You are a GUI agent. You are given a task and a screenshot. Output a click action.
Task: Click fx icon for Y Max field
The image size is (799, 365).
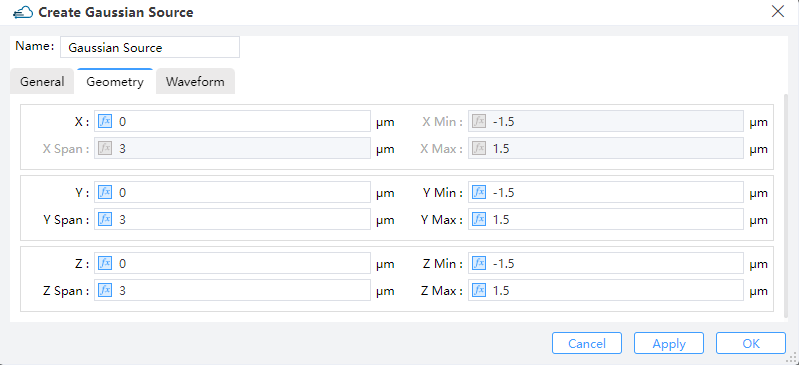click(x=479, y=219)
